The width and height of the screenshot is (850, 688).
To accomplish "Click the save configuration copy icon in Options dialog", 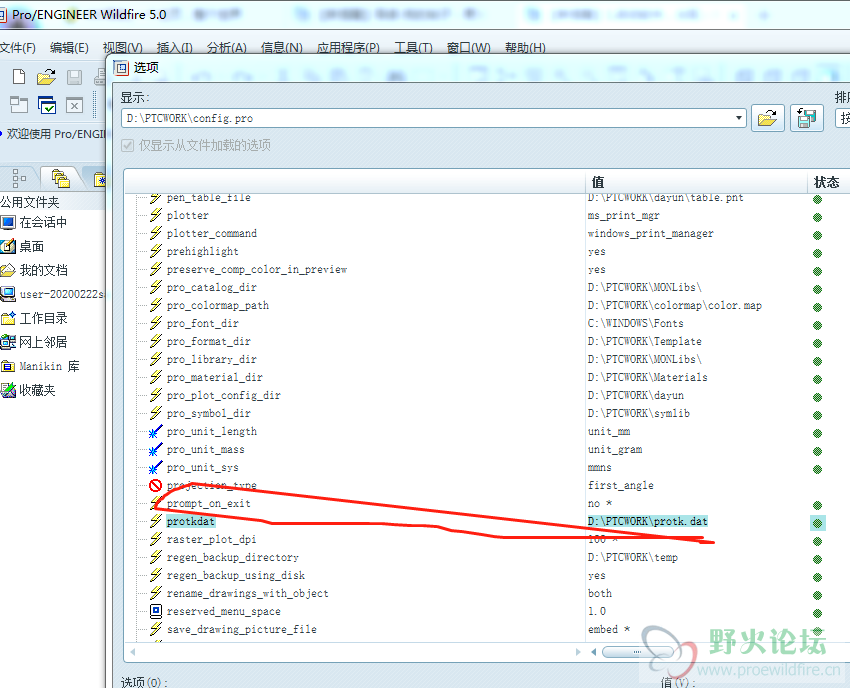I will (x=807, y=118).
